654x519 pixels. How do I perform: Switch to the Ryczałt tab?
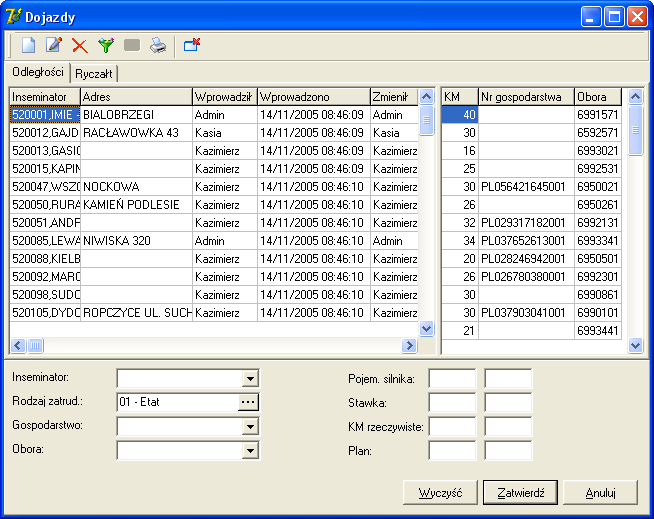(x=93, y=74)
